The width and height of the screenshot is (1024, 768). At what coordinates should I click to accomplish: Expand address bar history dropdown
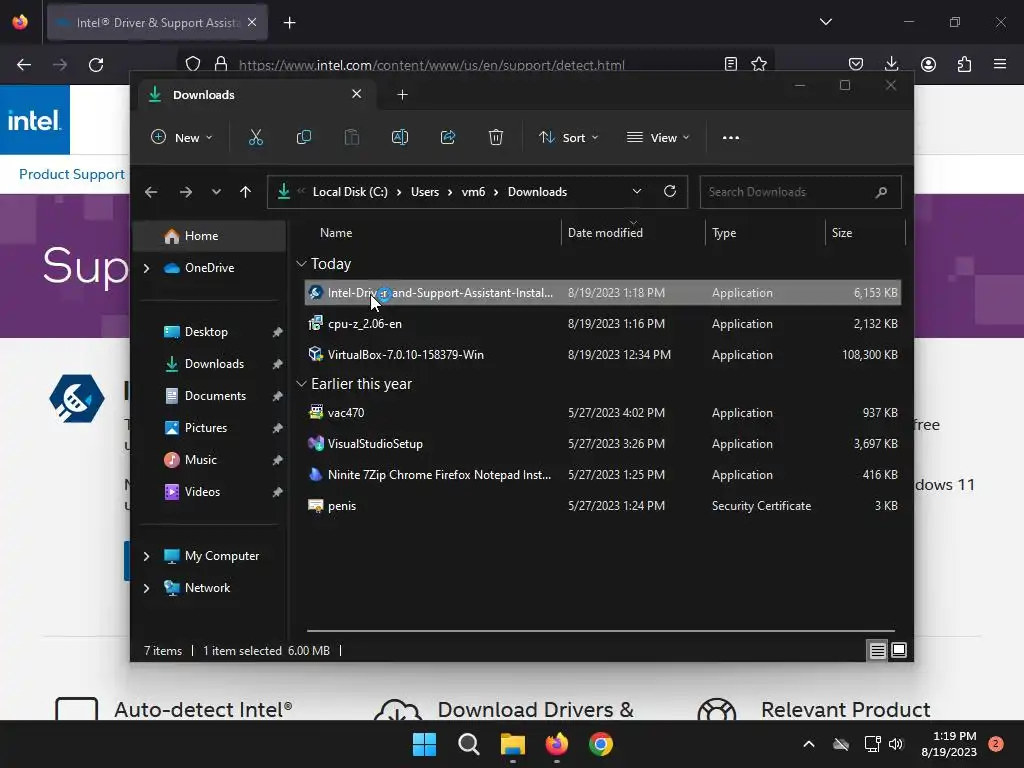637,191
